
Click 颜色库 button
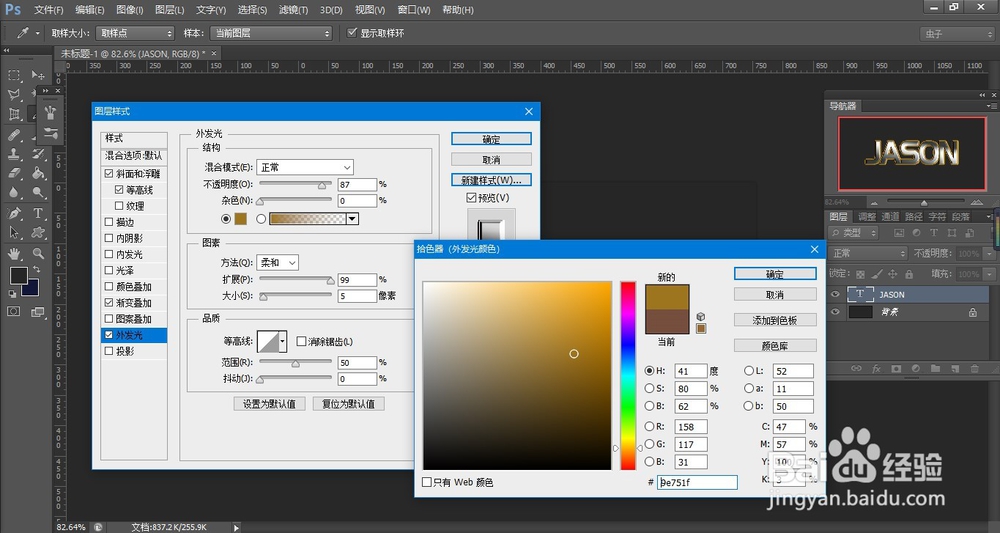click(775, 346)
